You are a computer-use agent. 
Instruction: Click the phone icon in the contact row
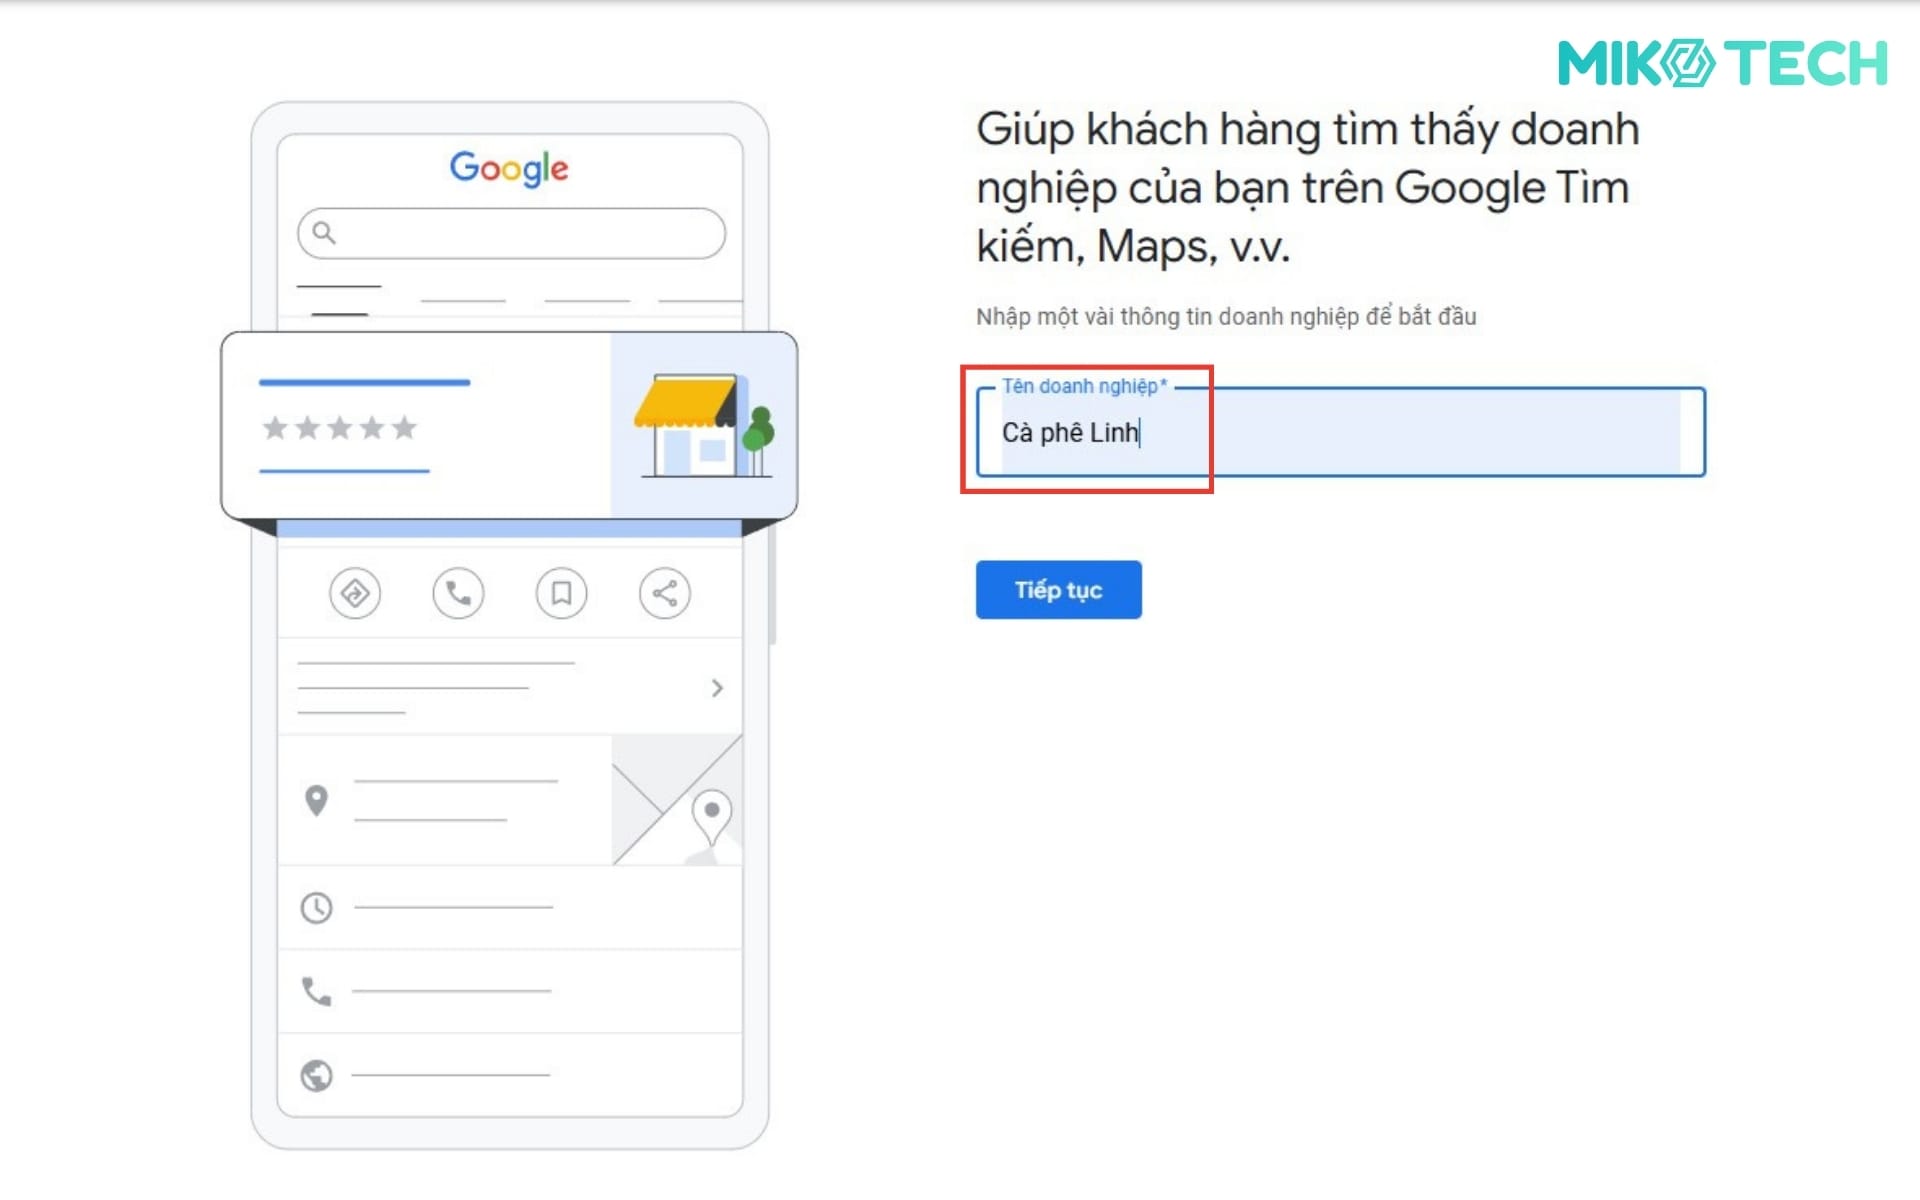coord(316,991)
